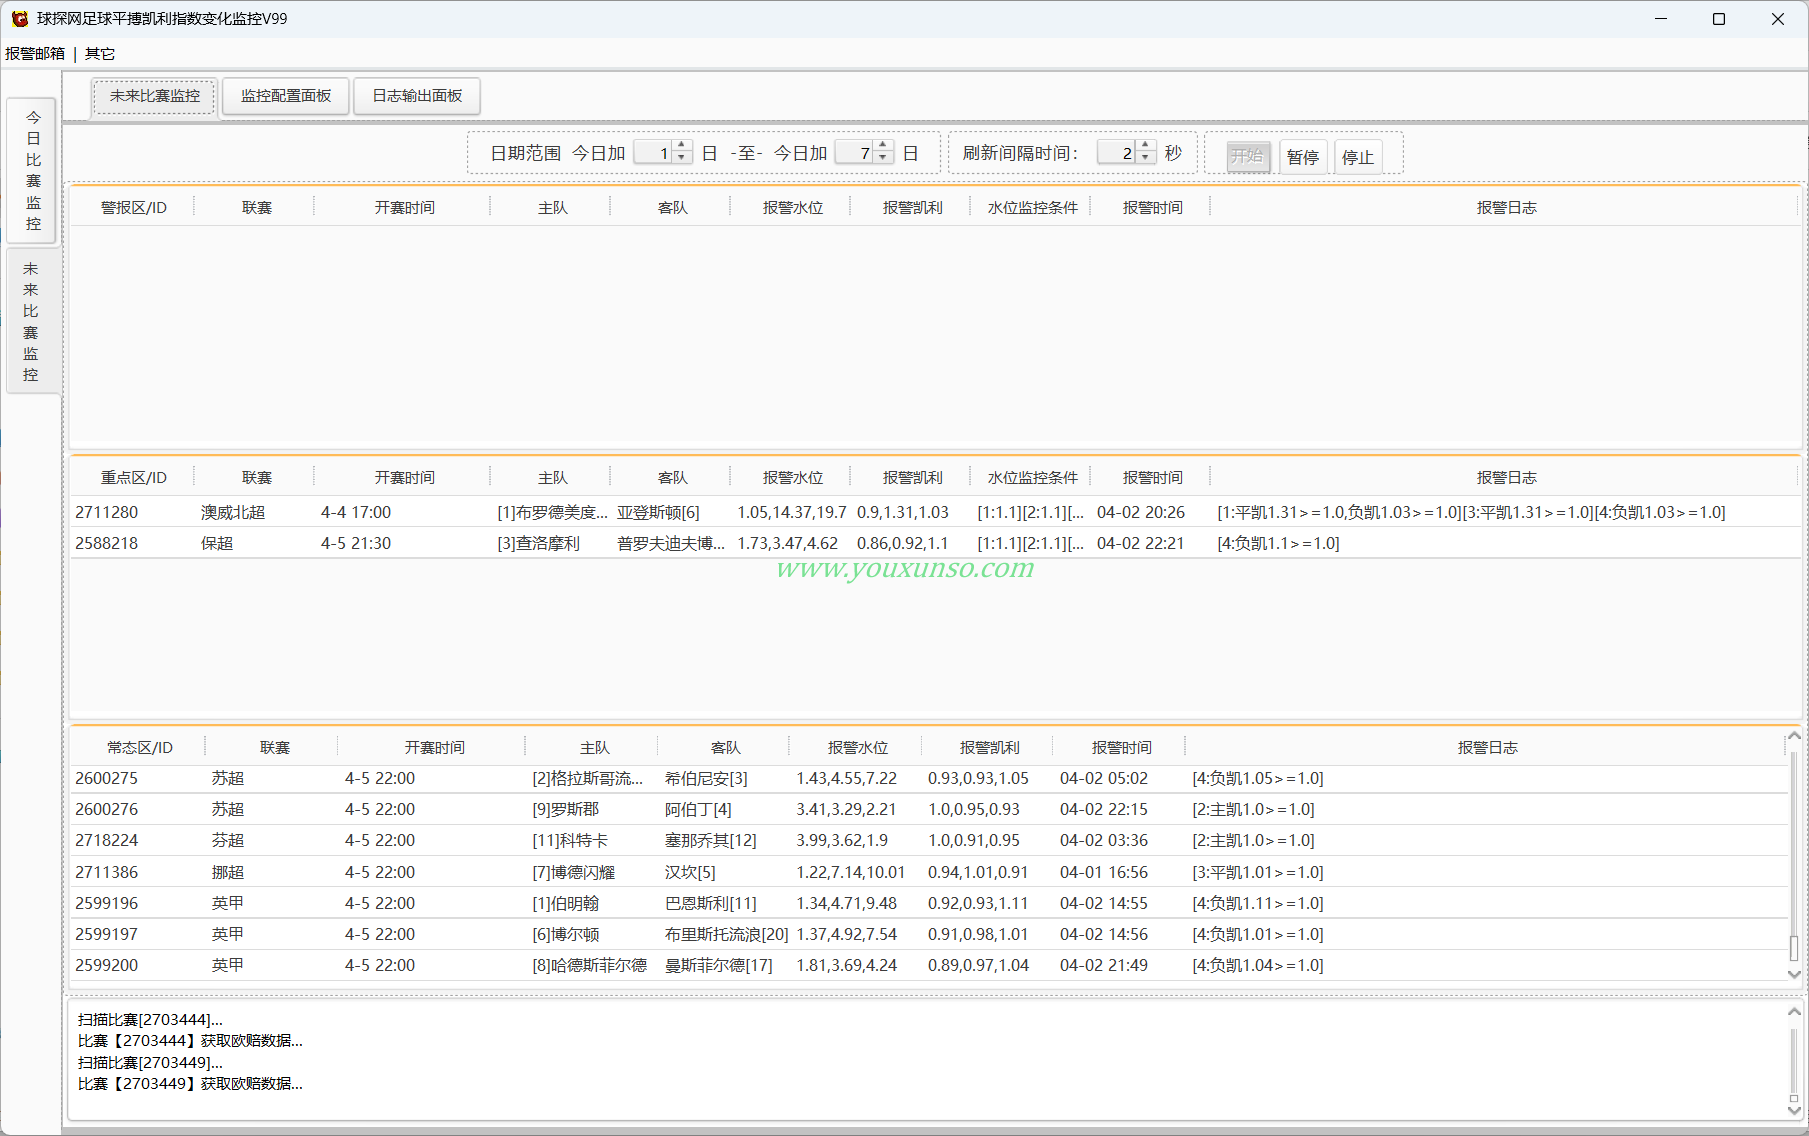Screen dimensions: 1809x1136
Task: Switch to 日志输出面板 tab
Action: (417, 96)
